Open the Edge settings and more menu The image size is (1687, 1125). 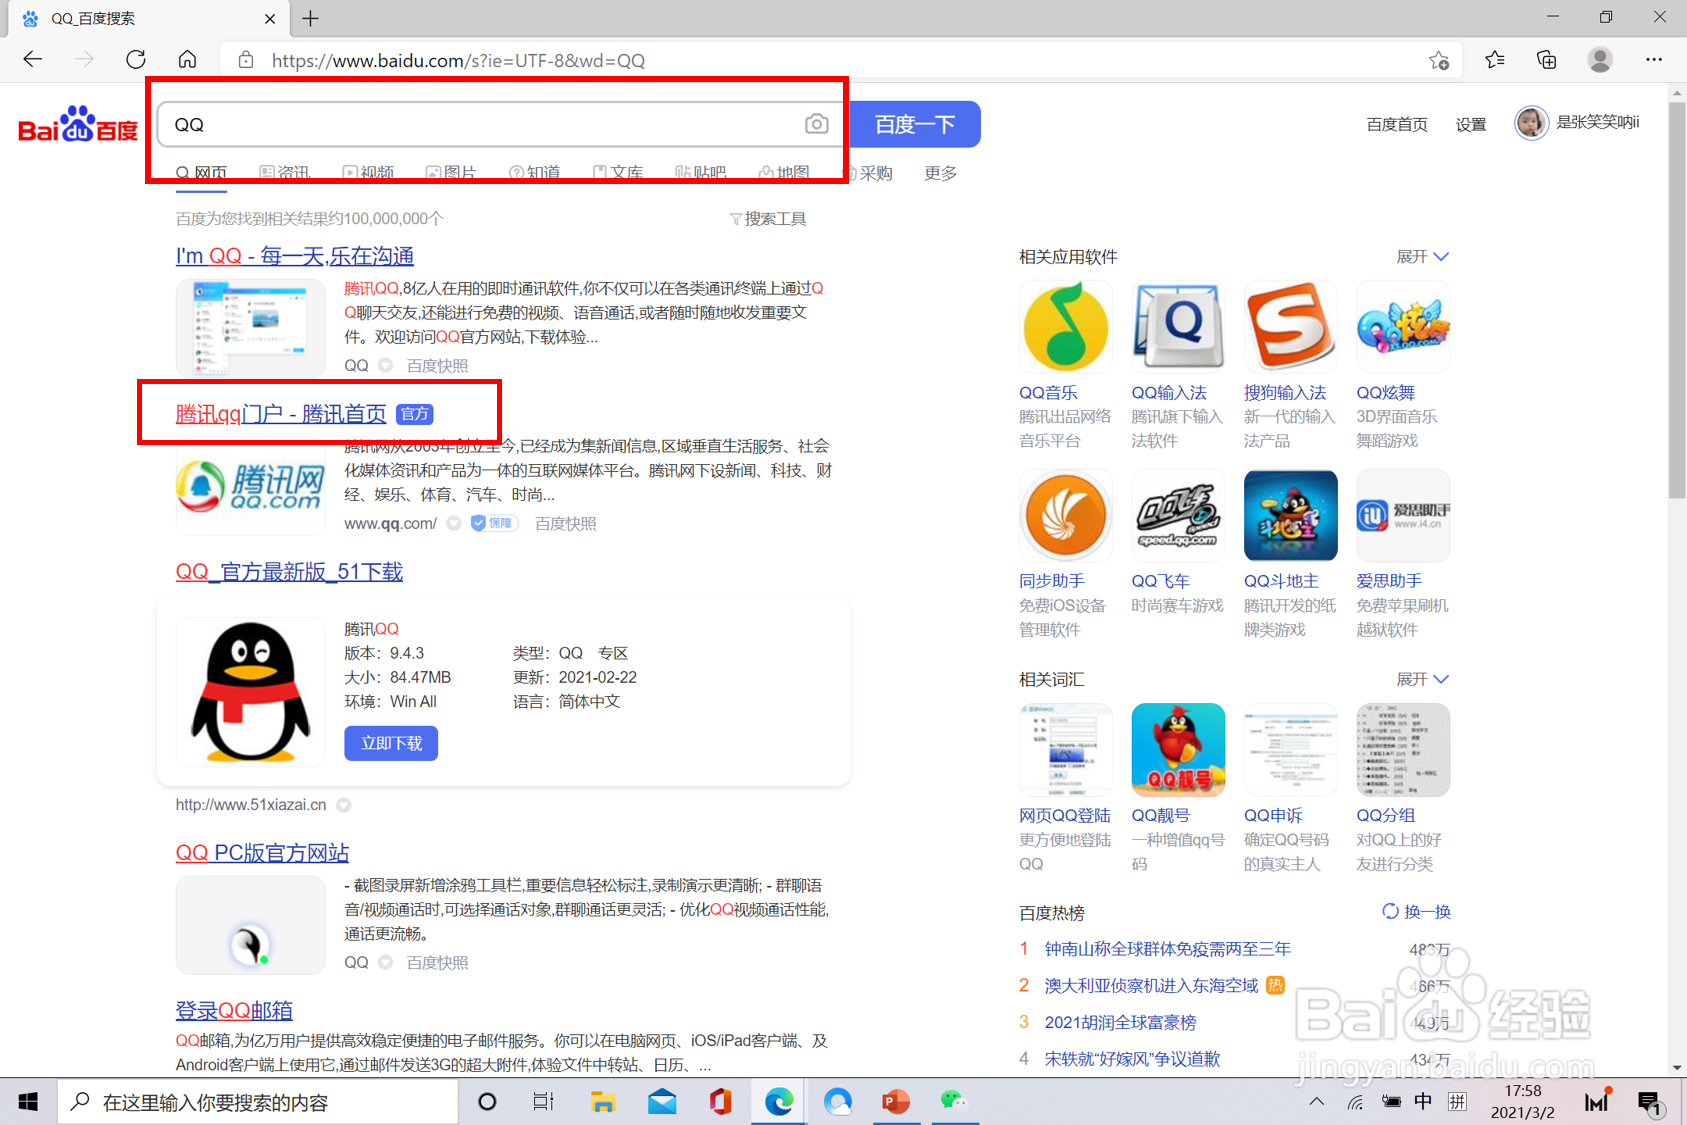(x=1654, y=60)
